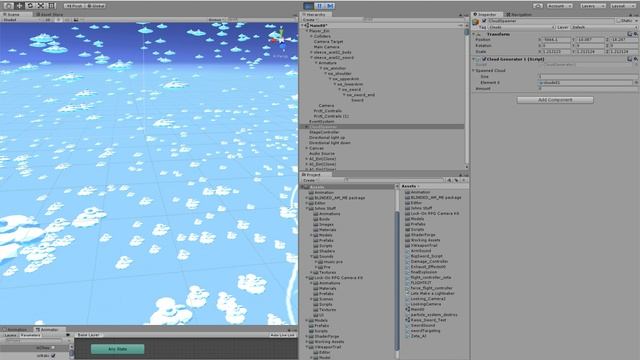
Task: Collapse the Transform component
Action: pos(474,34)
